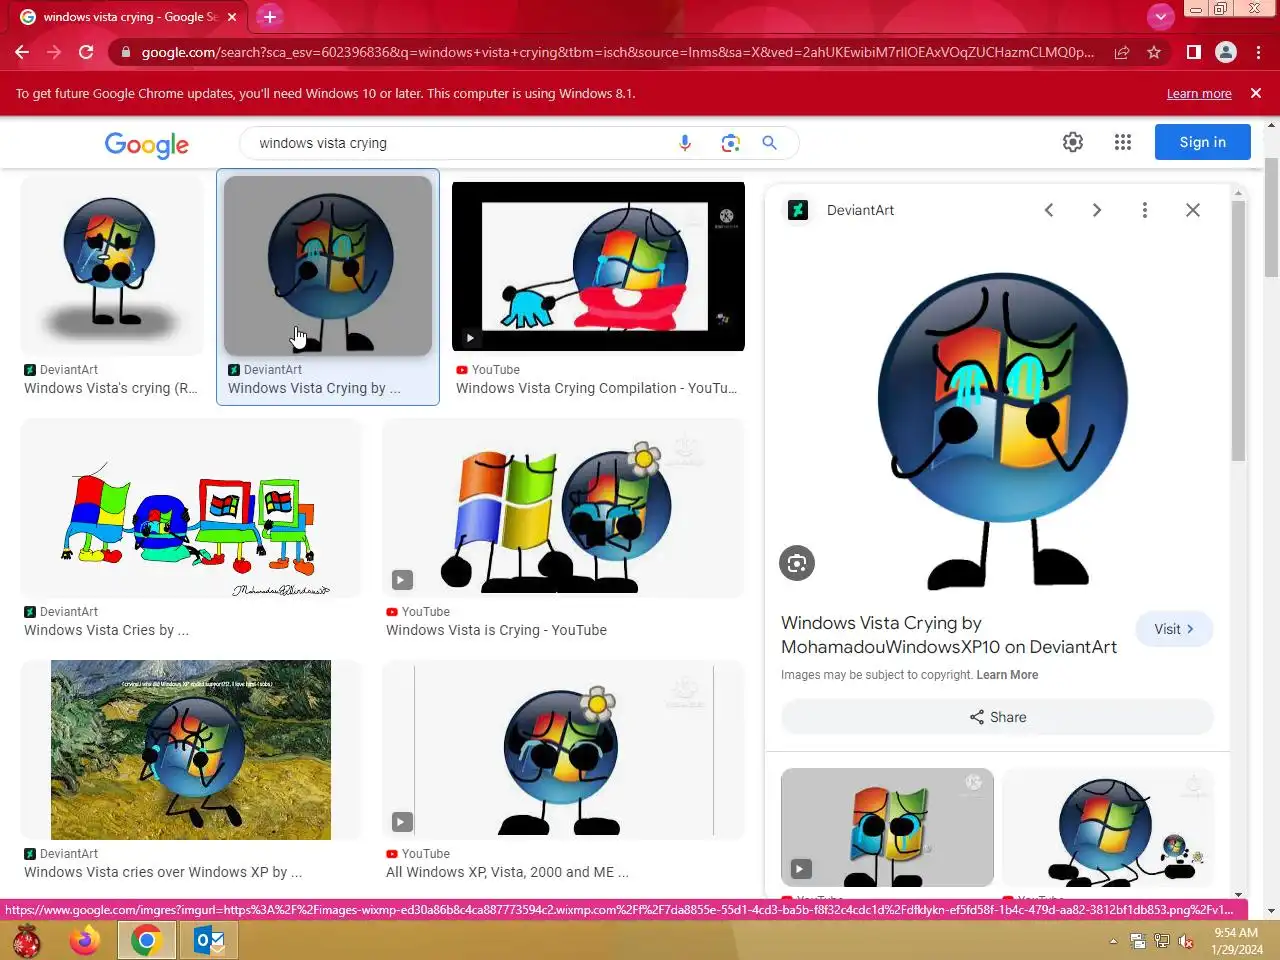The image size is (1280, 960).
Task: Click the browser back arrow
Action: [x=22, y=52]
